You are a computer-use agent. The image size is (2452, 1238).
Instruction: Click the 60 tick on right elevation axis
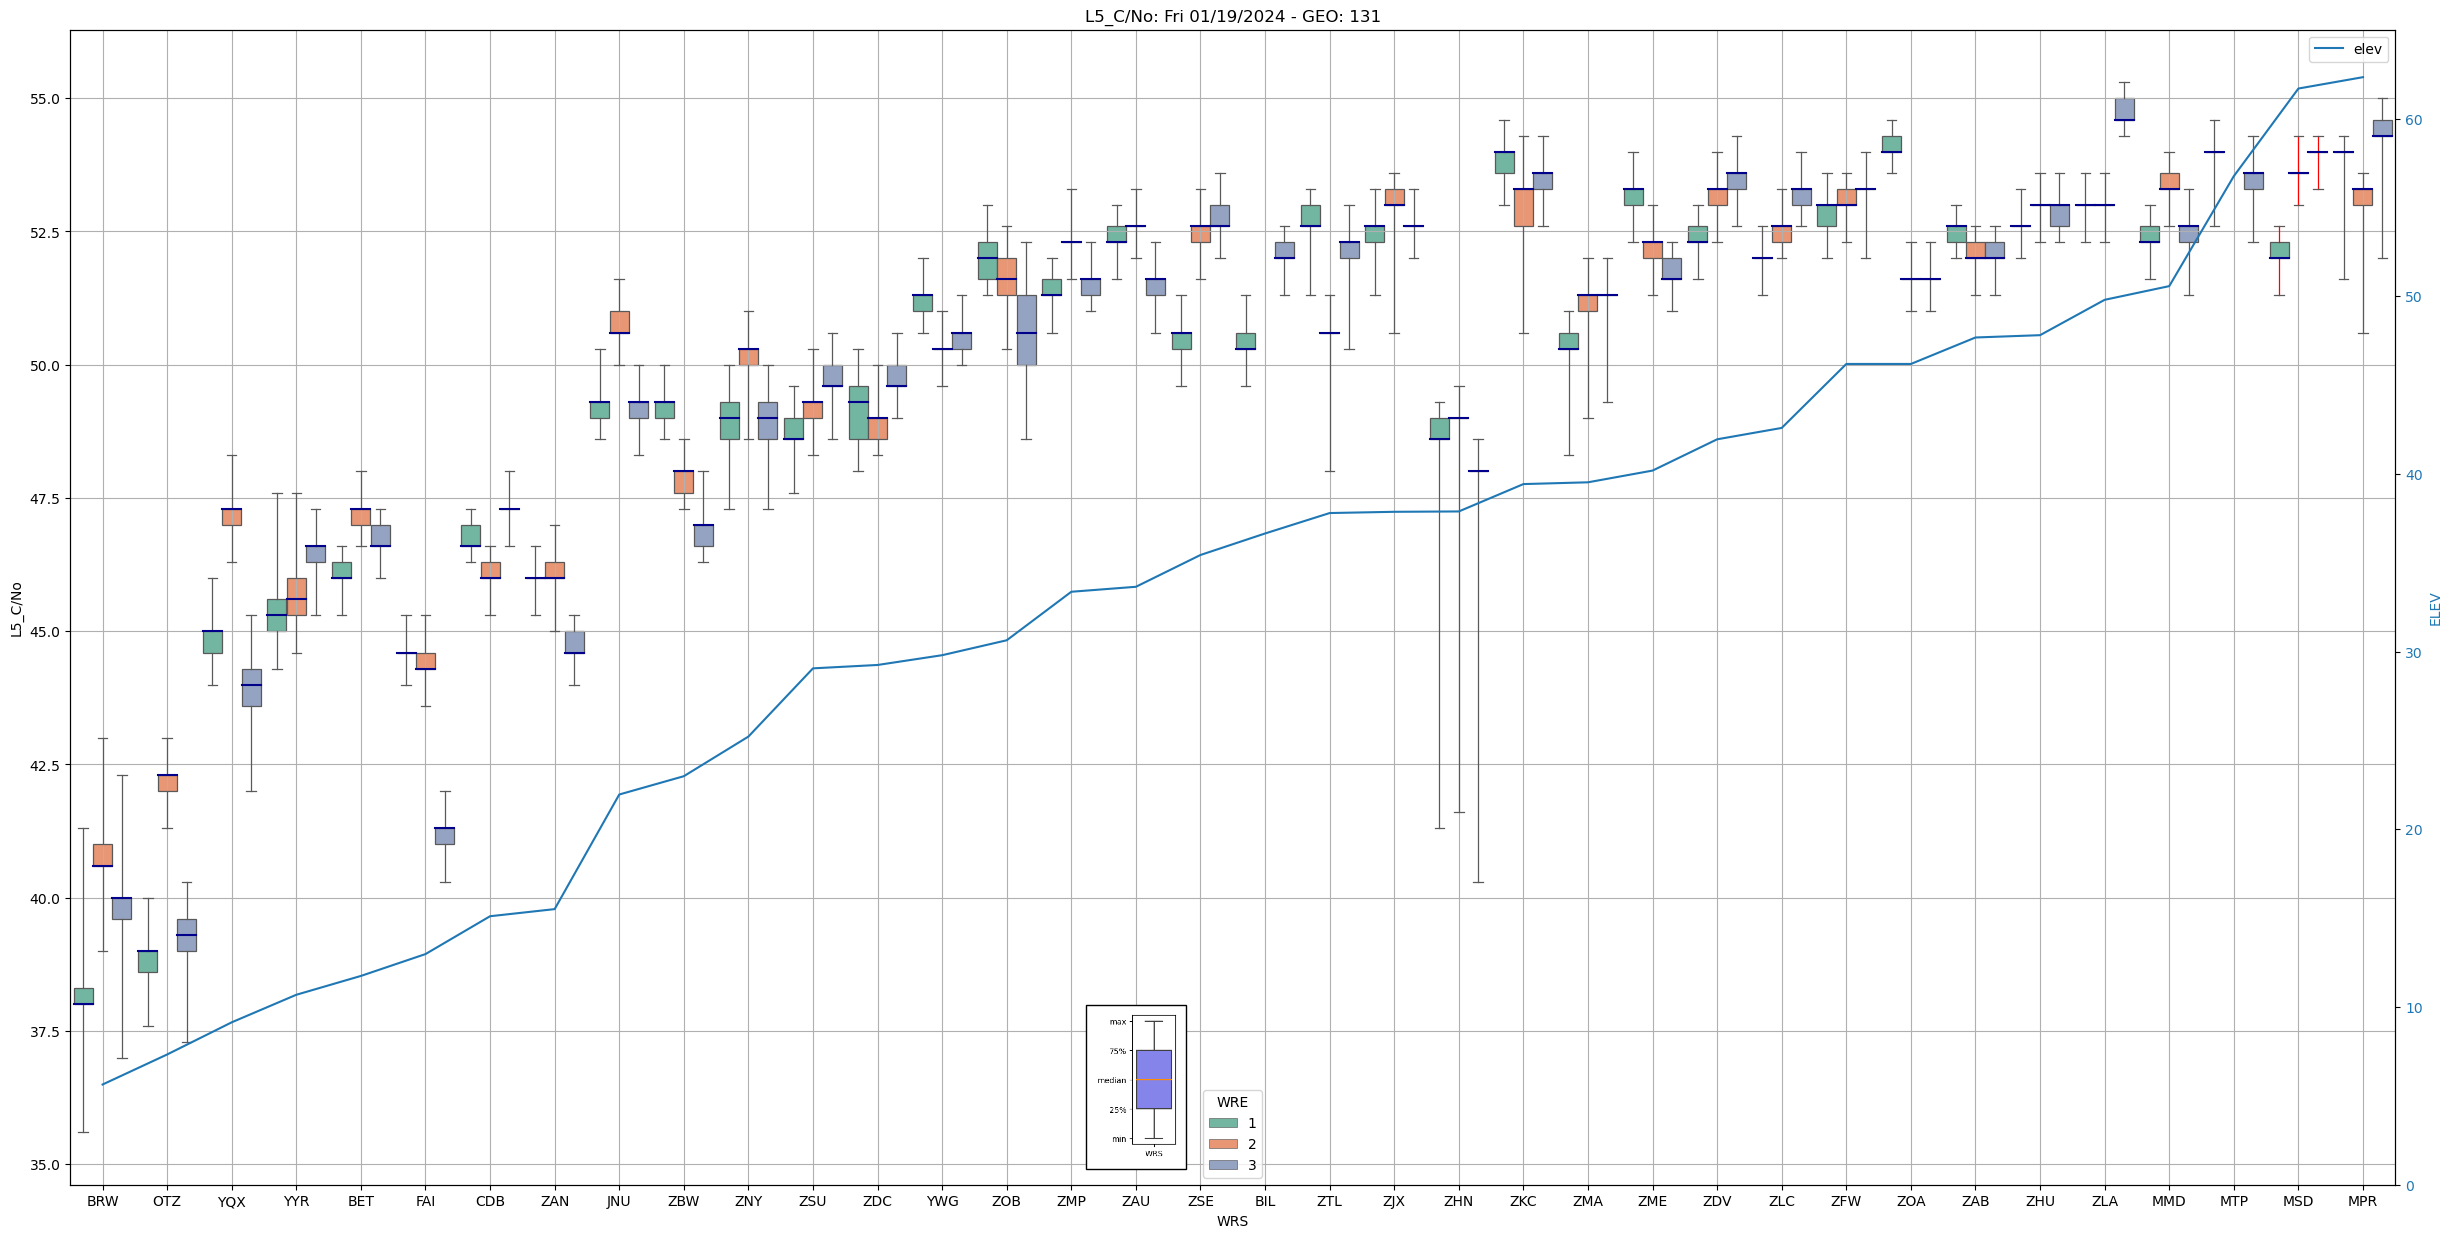point(2413,120)
